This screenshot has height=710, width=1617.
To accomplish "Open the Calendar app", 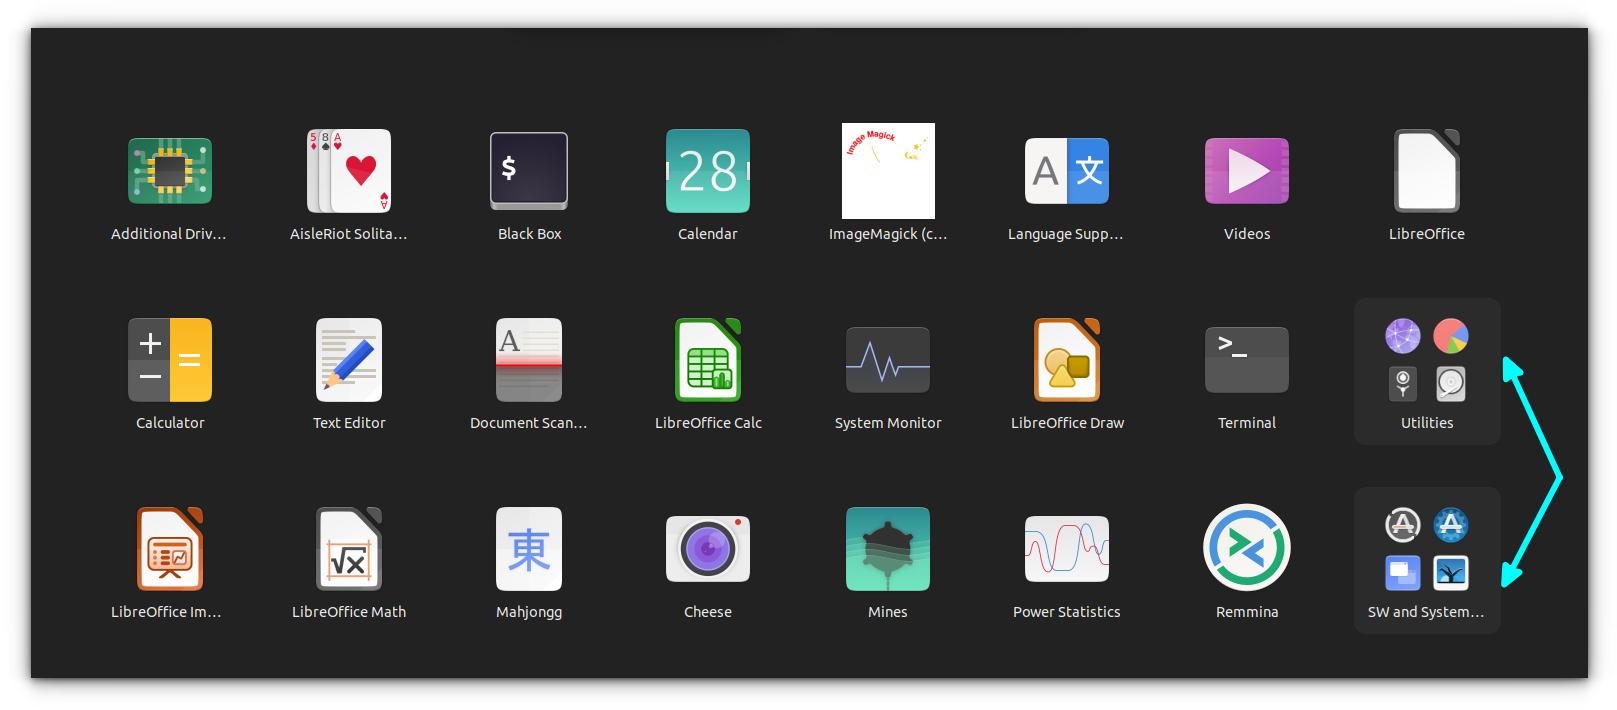I will (708, 171).
